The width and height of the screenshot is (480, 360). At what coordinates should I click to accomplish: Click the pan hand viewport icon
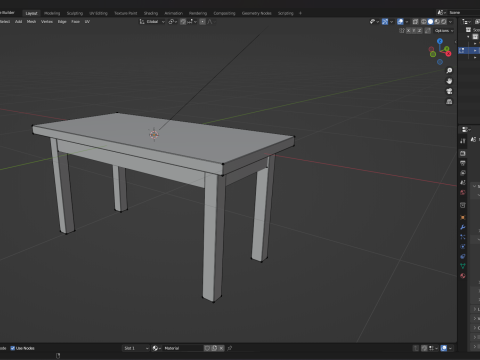click(x=449, y=81)
